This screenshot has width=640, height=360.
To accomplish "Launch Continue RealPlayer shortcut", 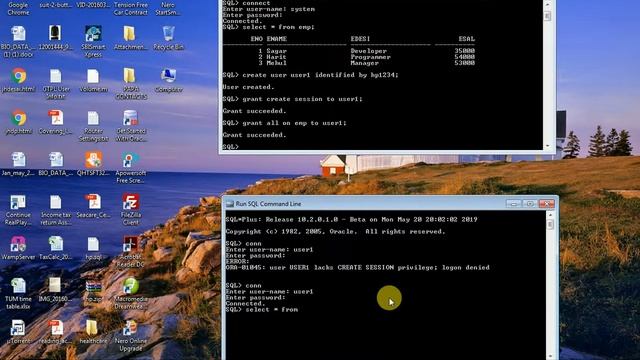I will (18, 202).
